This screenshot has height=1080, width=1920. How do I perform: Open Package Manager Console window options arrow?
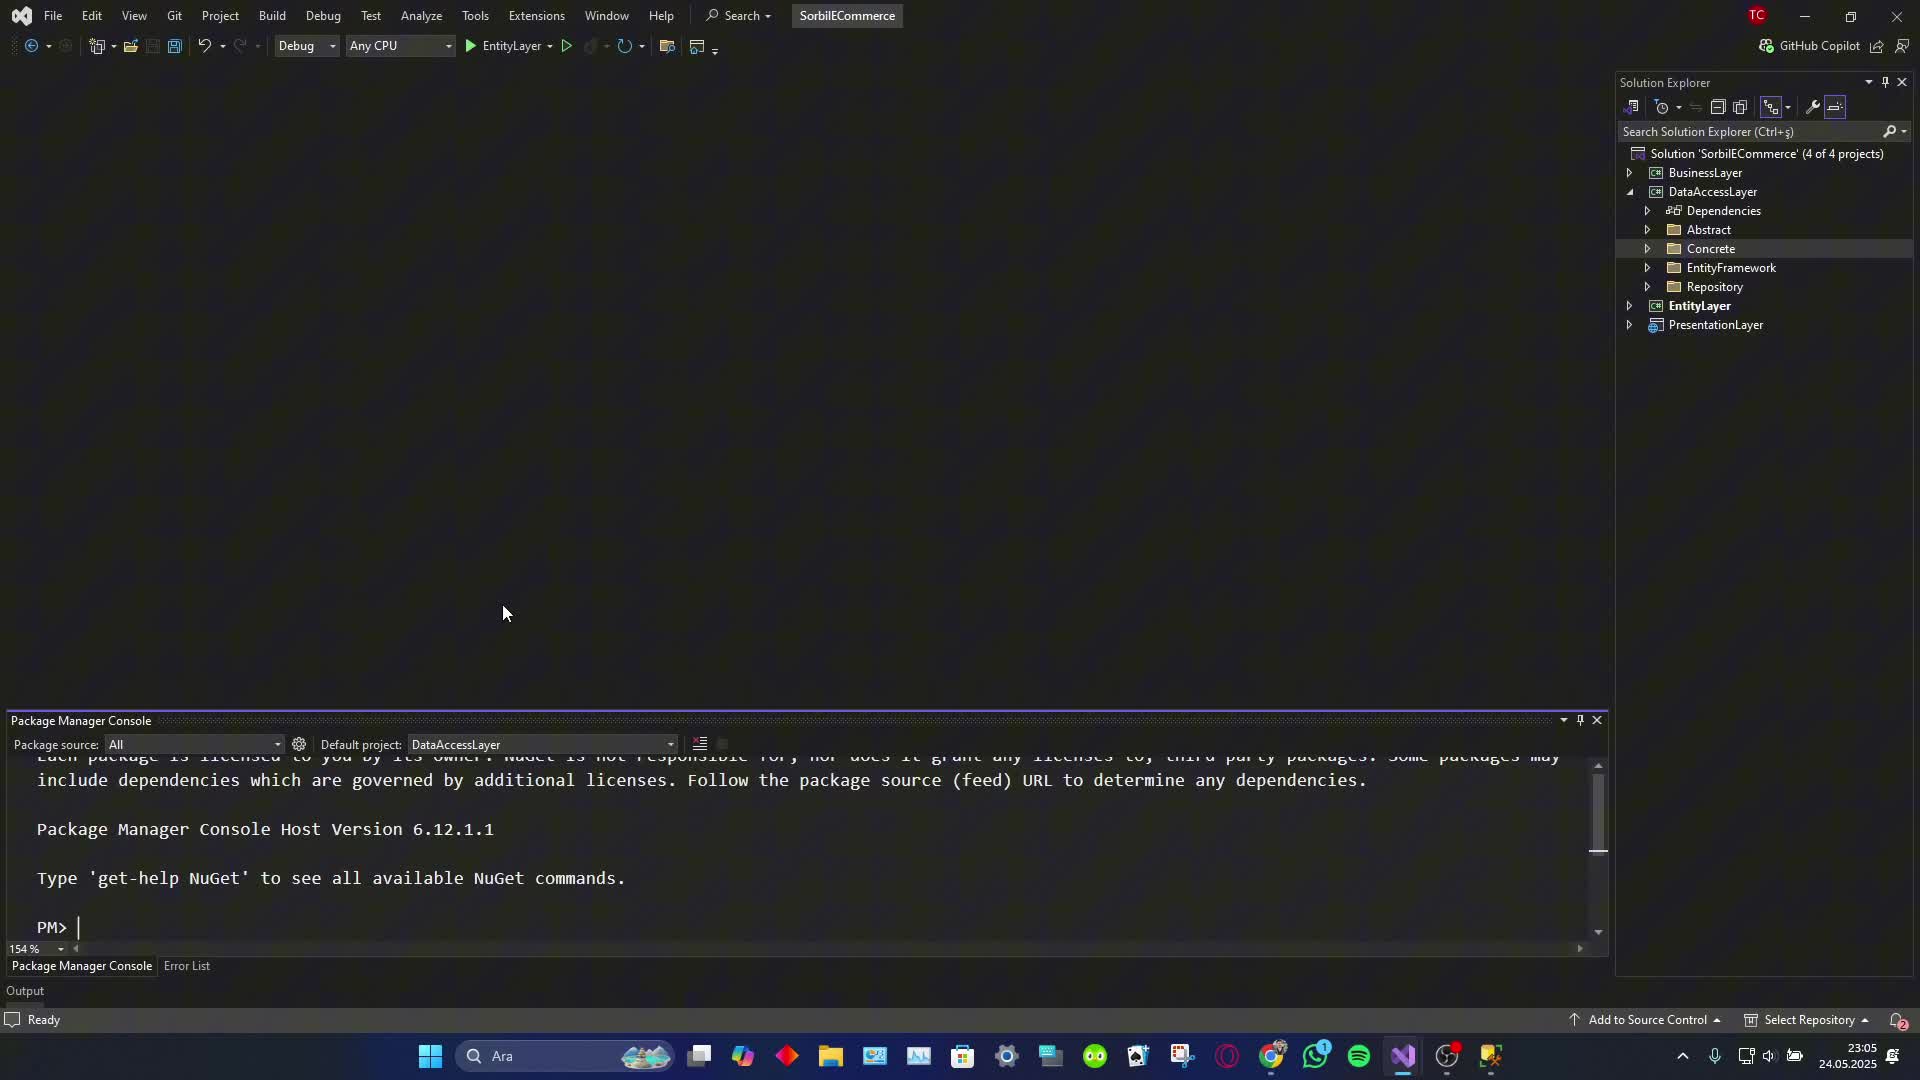tap(1564, 720)
